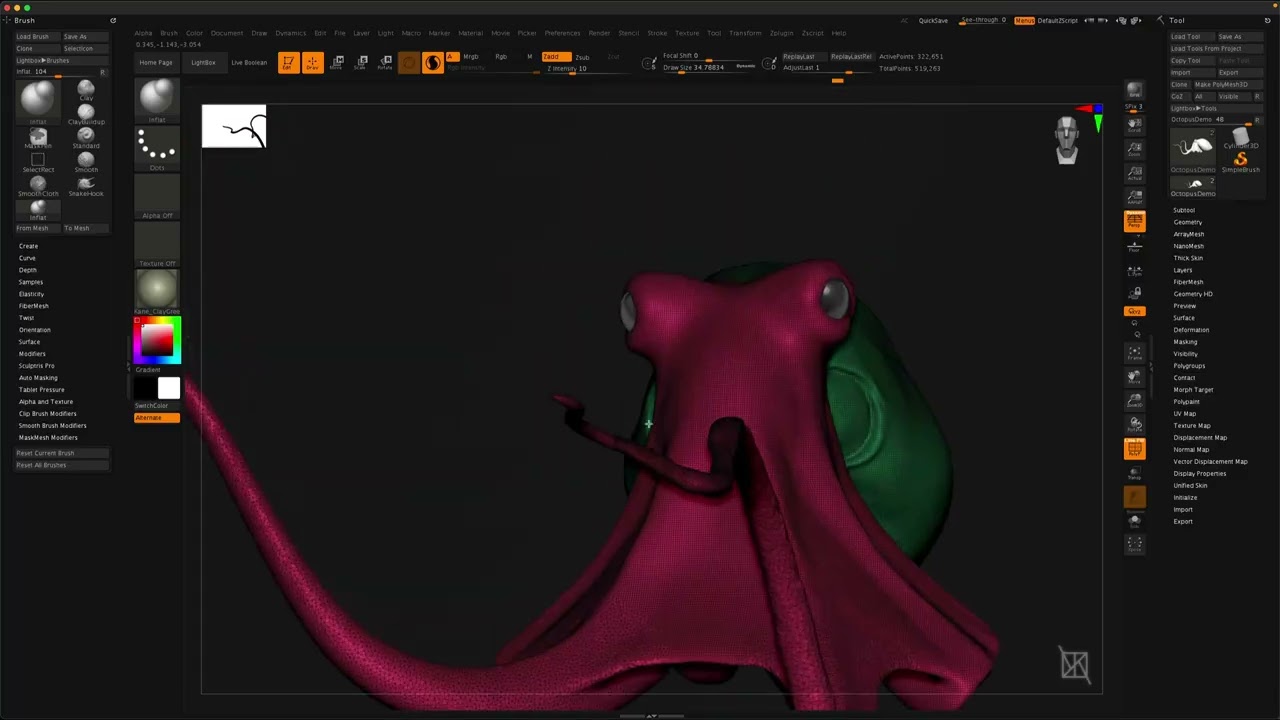
Task: Toggle Live Boolean
Action: coord(249,63)
